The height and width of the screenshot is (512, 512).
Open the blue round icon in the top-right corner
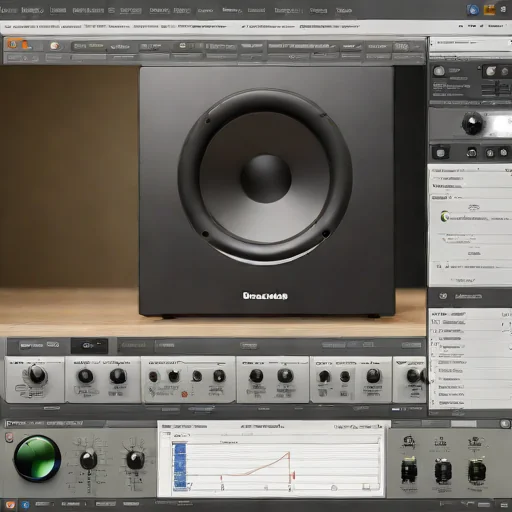click(x=473, y=10)
